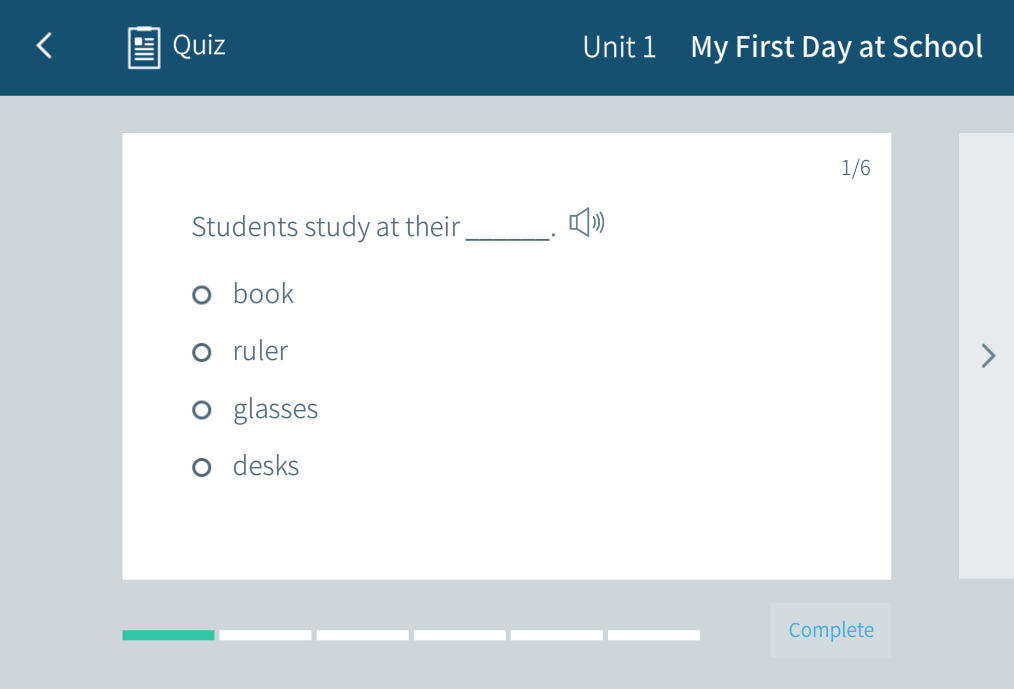Click the "My First Day at School" title

pyautogui.click(x=836, y=47)
